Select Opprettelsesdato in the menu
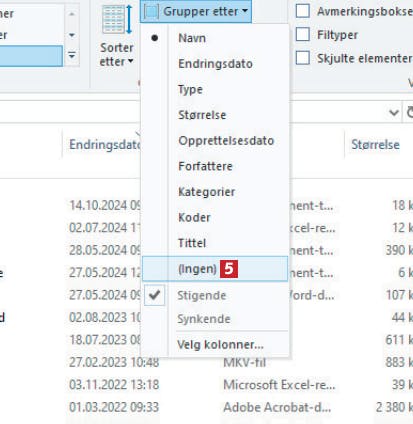 click(x=226, y=141)
